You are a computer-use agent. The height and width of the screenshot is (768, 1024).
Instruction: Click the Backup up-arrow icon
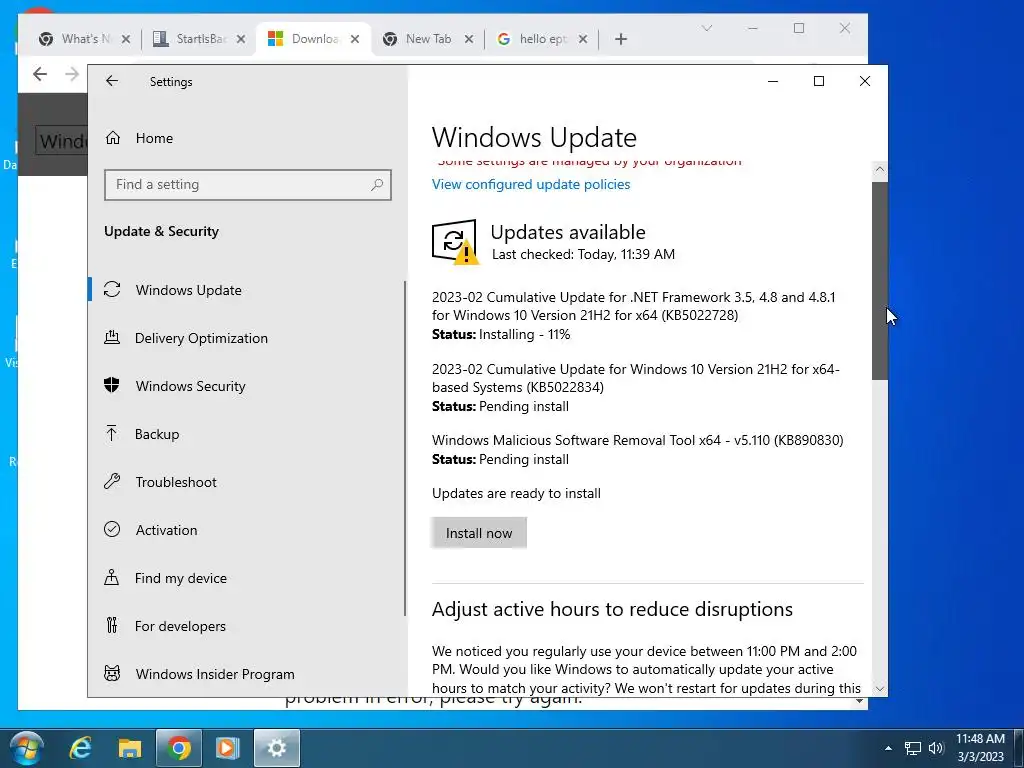[x=112, y=433]
